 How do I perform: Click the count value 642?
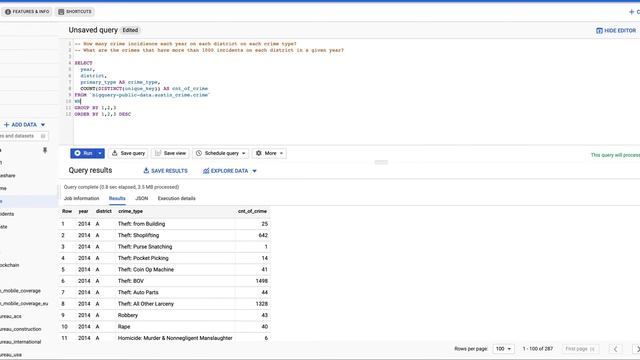(x=263, y=236)
